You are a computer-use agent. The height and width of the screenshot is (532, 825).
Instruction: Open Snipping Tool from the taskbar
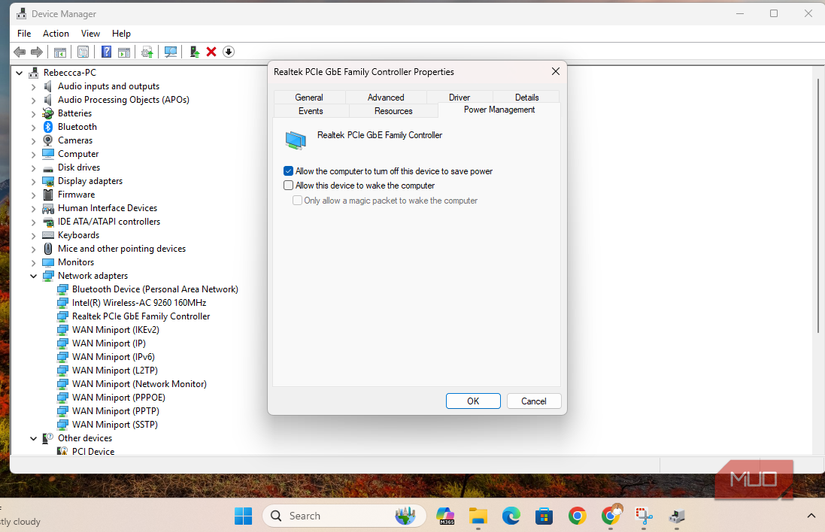click(x=644, y=516)
